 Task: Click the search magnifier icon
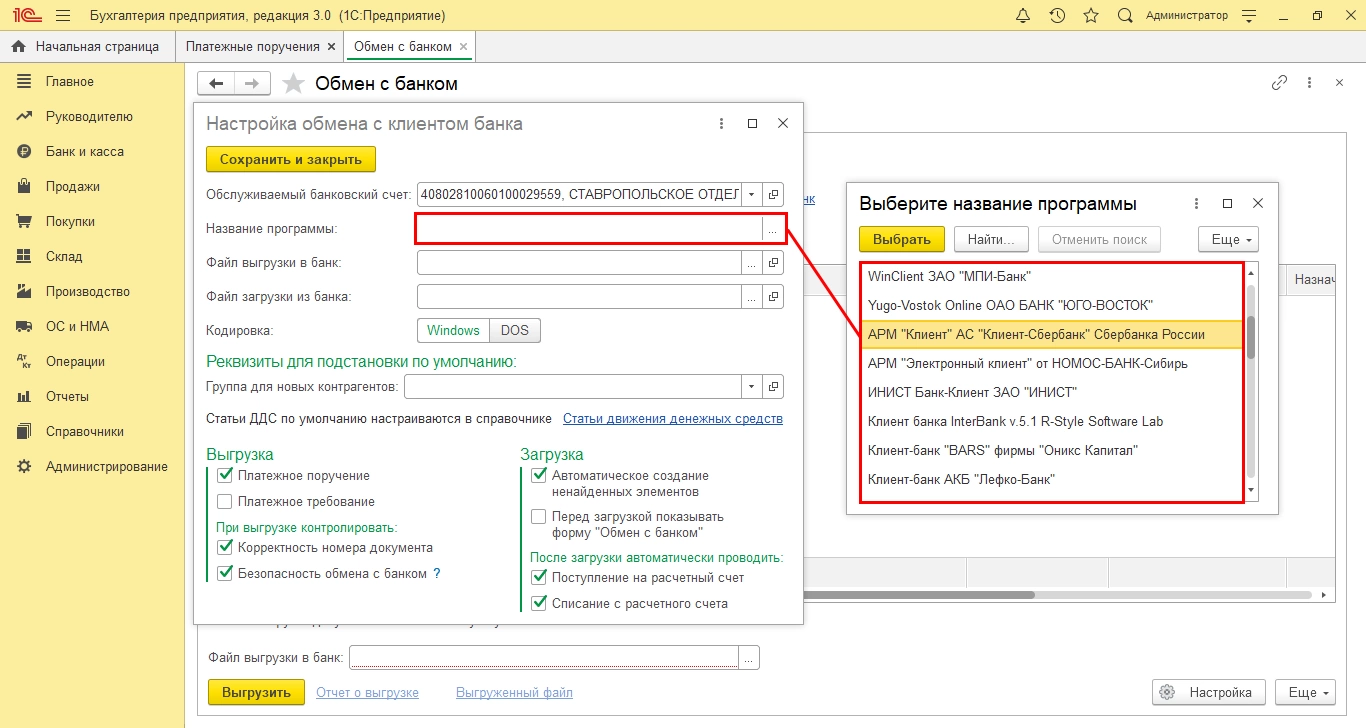click(x=1125, y=16)
